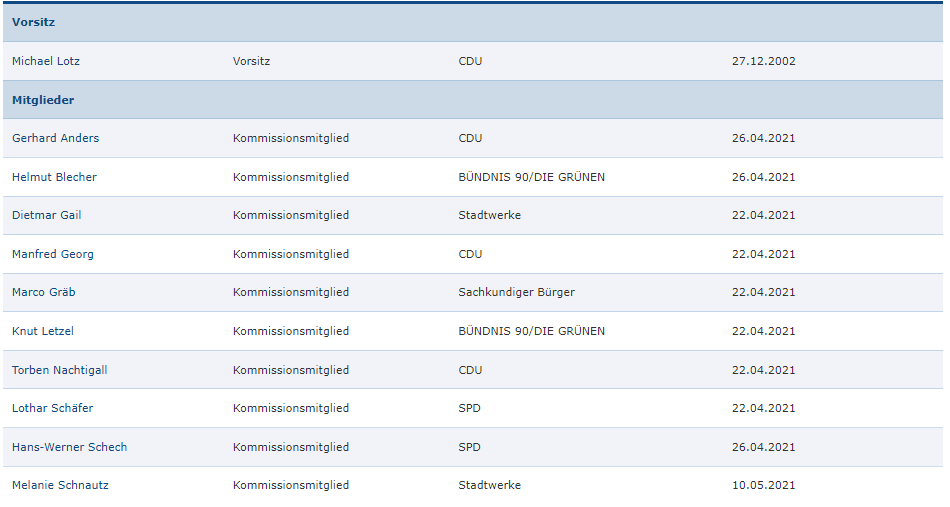Open Lothar Schäfer's member entry
950x507 pixels.
point(53,408)
